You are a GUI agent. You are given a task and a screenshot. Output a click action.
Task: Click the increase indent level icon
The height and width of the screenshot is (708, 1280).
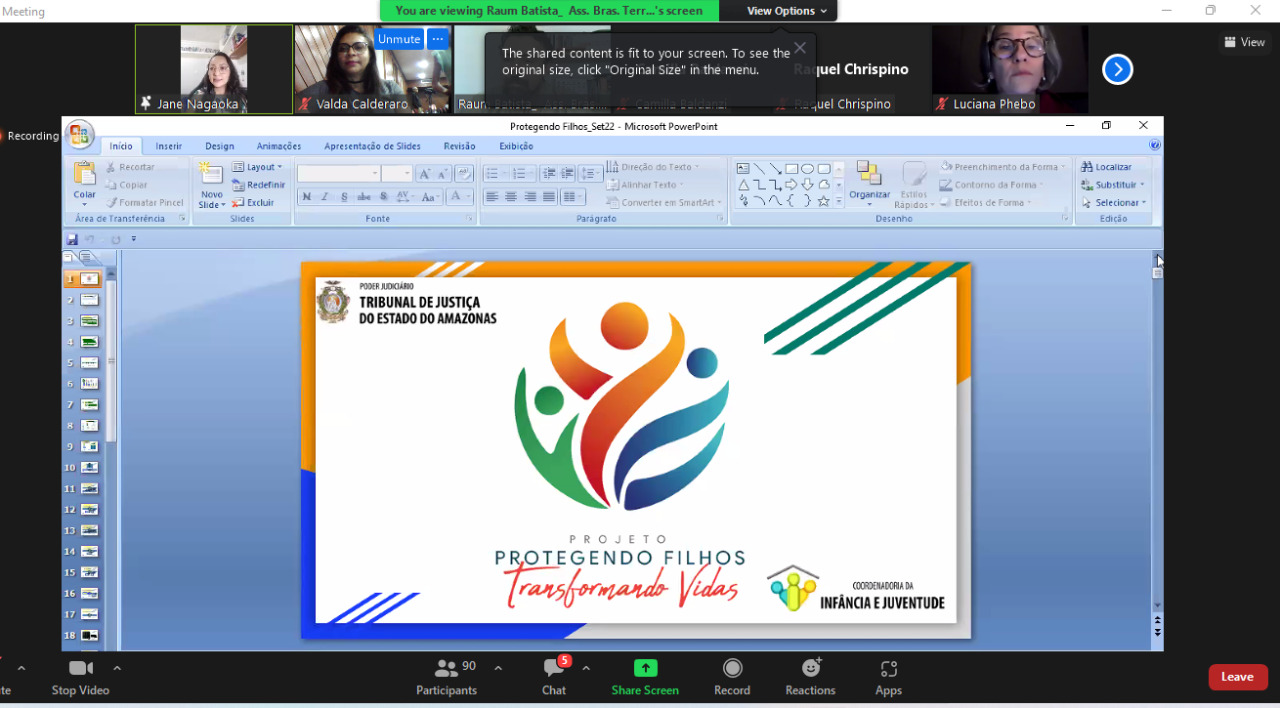point(569,174)
